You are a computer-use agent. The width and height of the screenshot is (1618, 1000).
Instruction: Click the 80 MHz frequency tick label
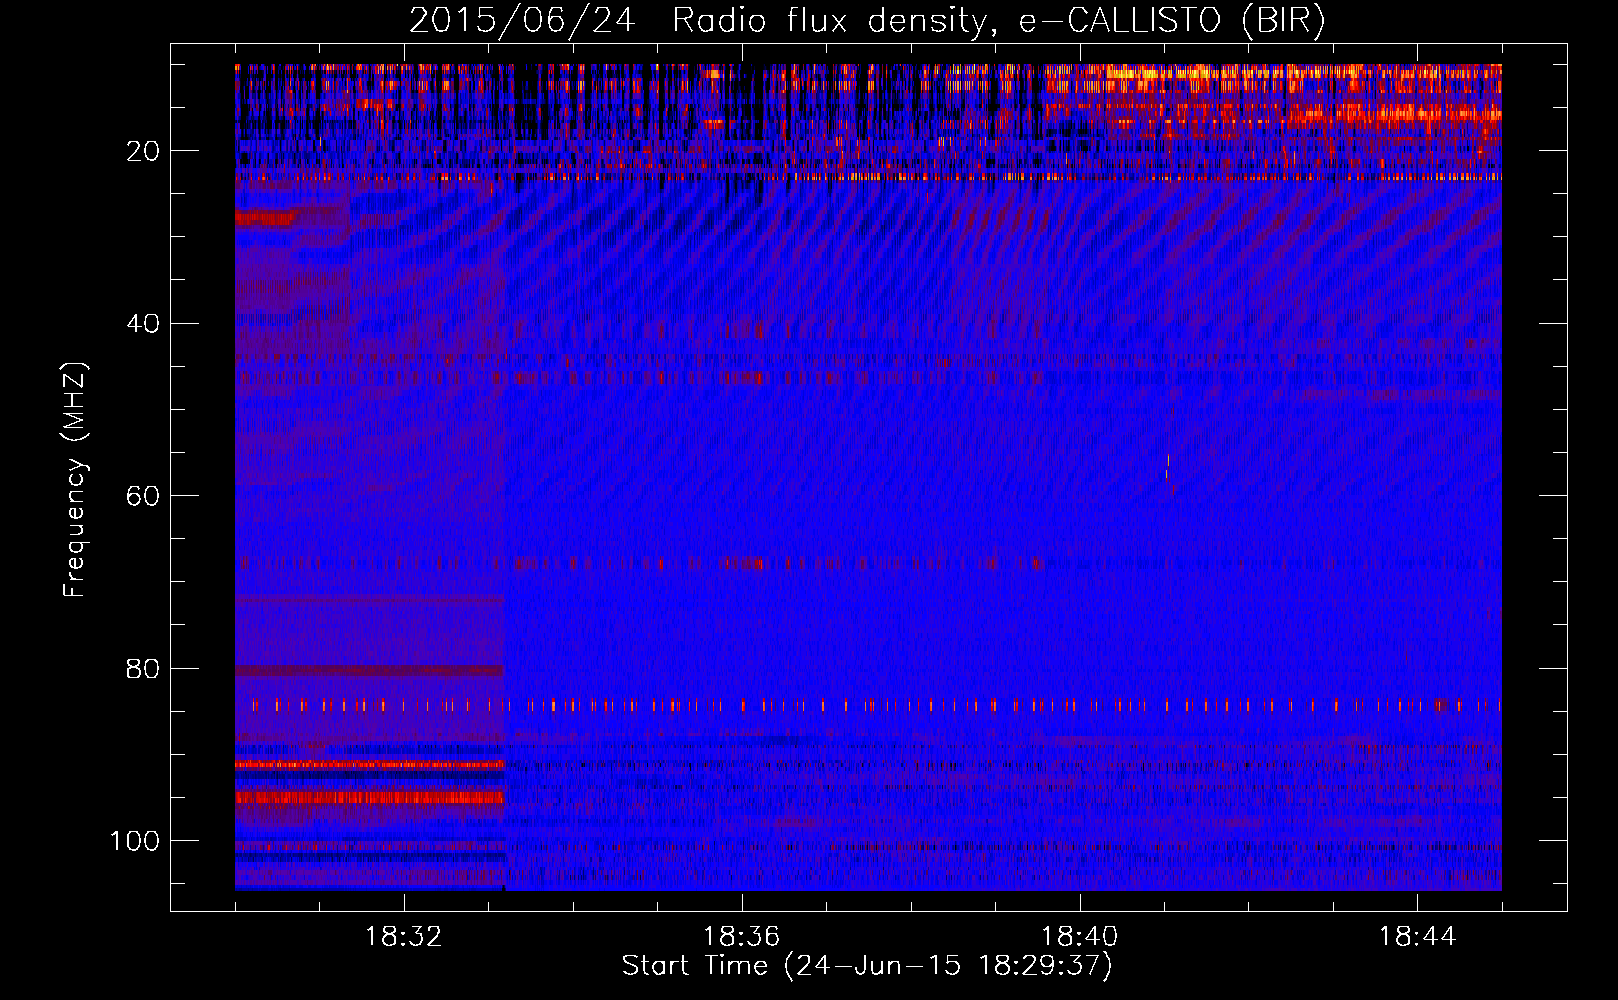click(143, 669)
